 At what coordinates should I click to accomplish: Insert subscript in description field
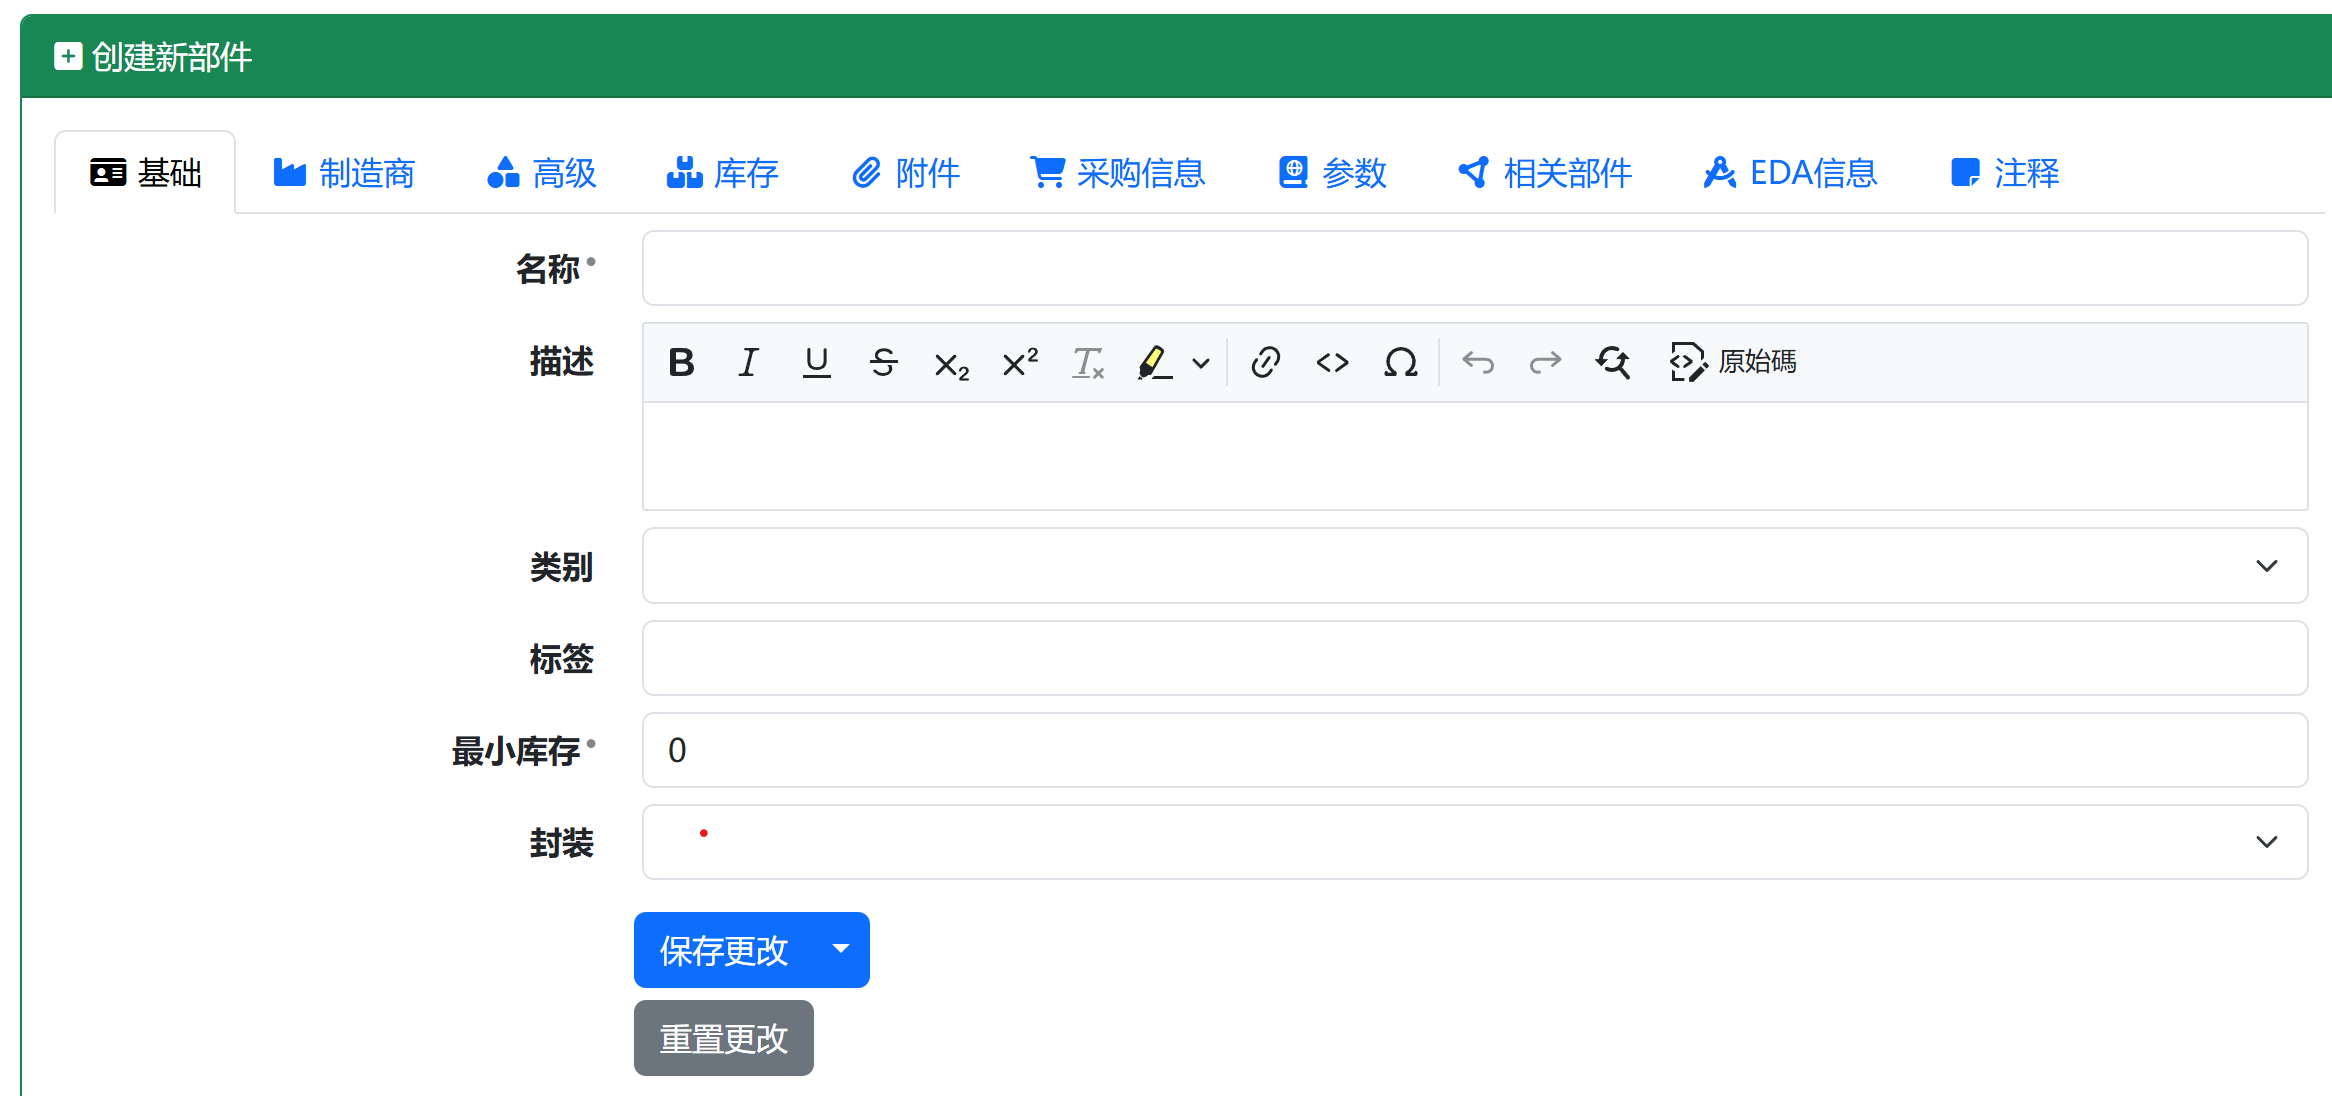(950, 362)
